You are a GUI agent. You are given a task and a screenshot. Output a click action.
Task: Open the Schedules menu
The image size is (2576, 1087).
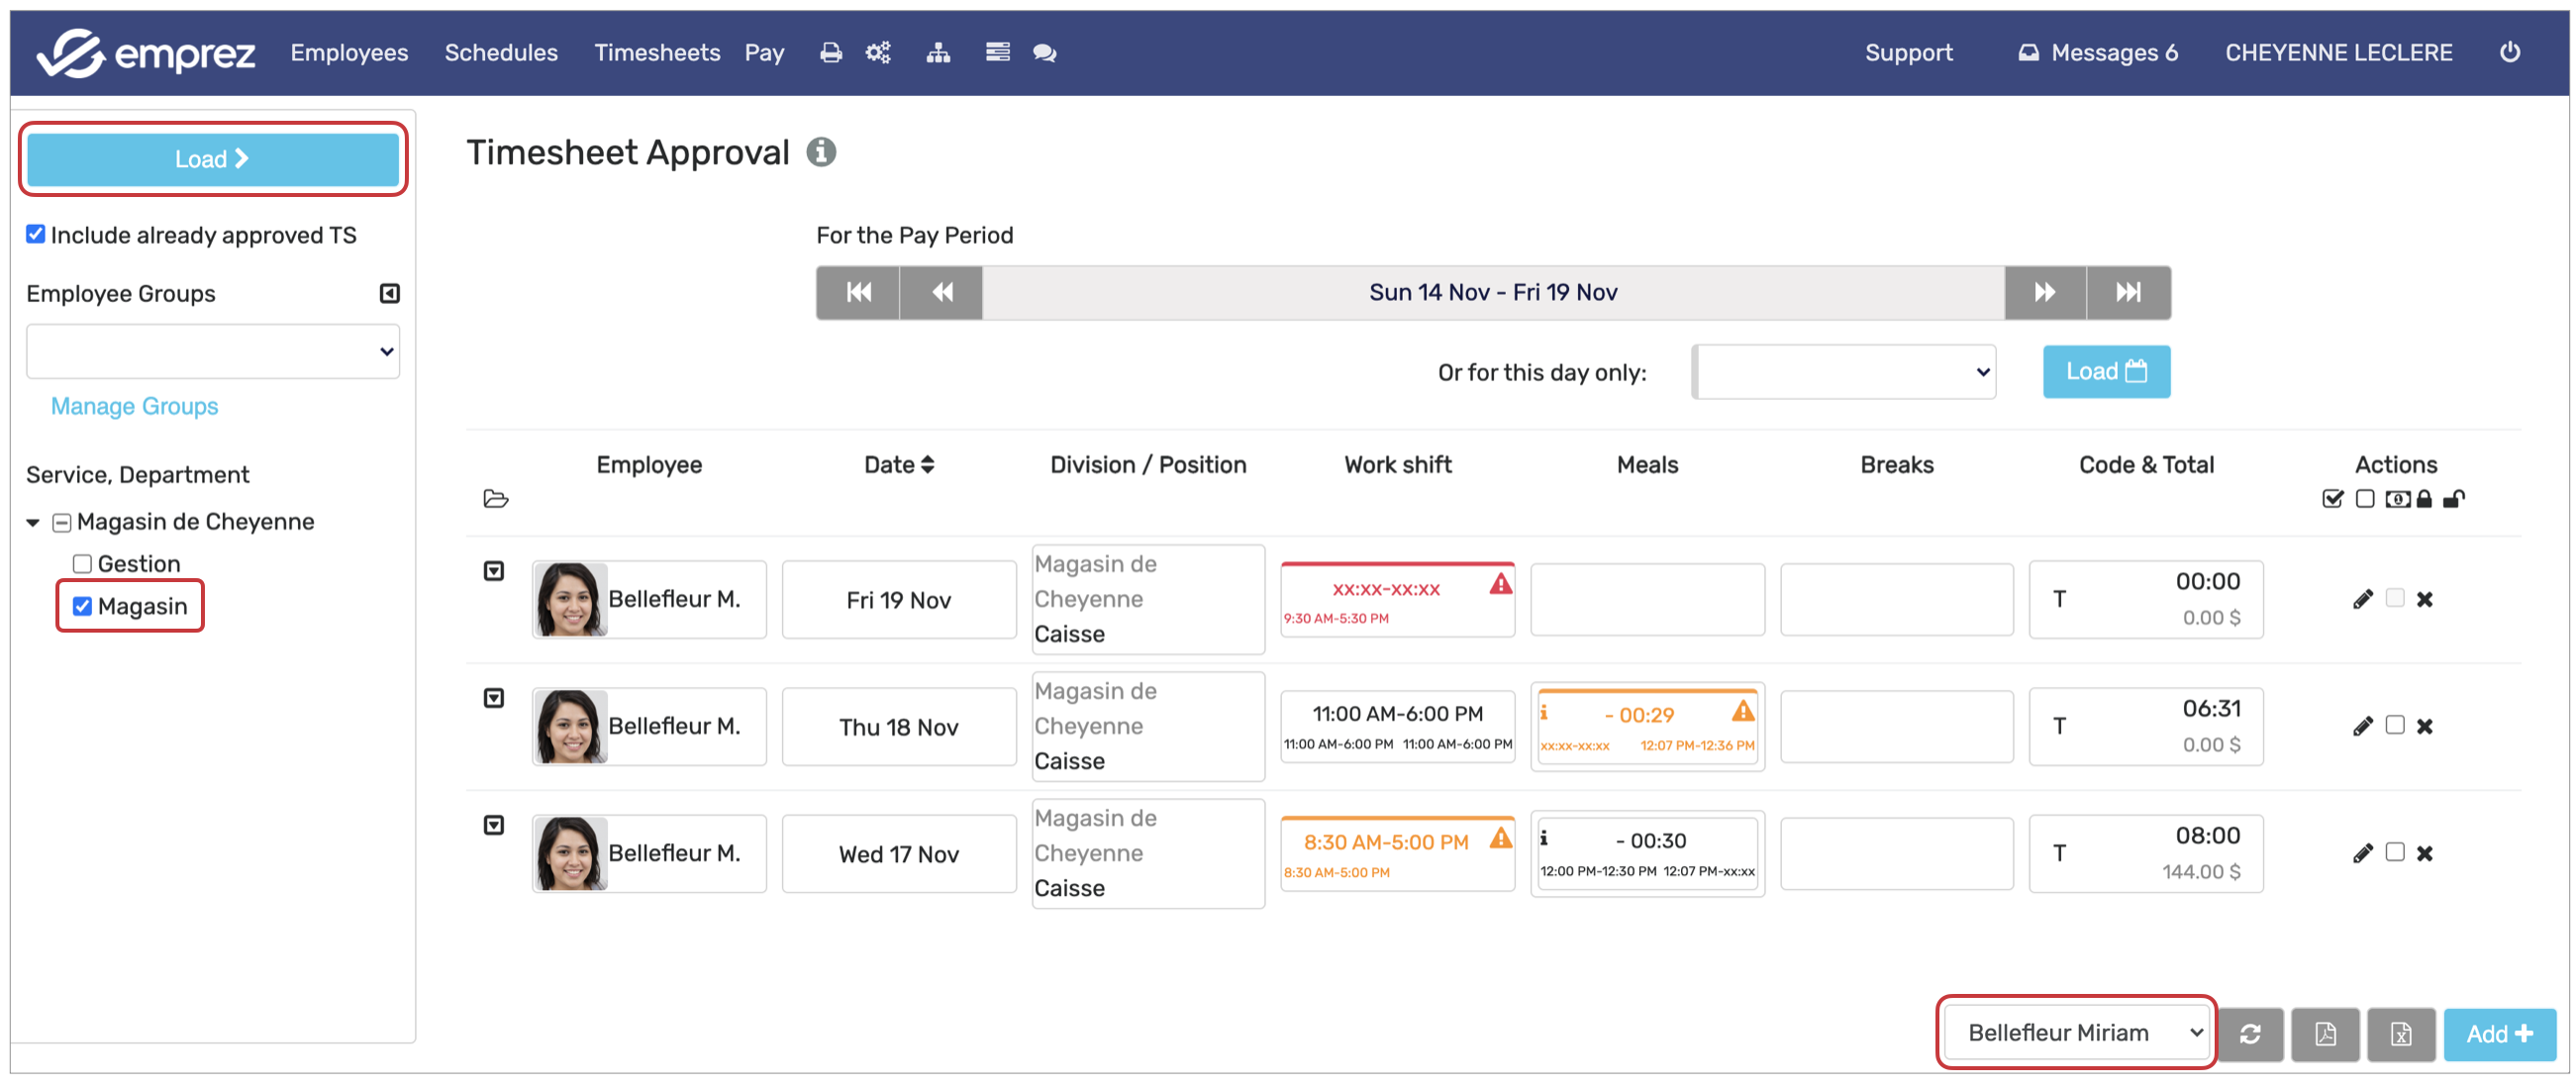click(500, 53)
